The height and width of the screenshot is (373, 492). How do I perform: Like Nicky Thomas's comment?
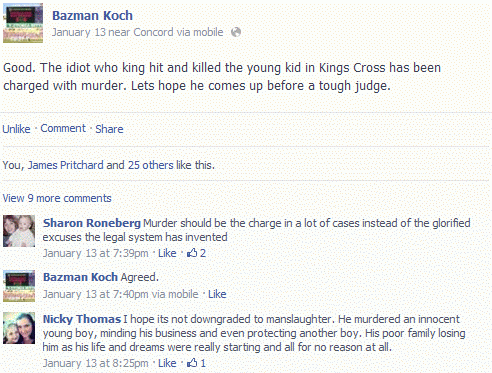(x=167, y=363)
